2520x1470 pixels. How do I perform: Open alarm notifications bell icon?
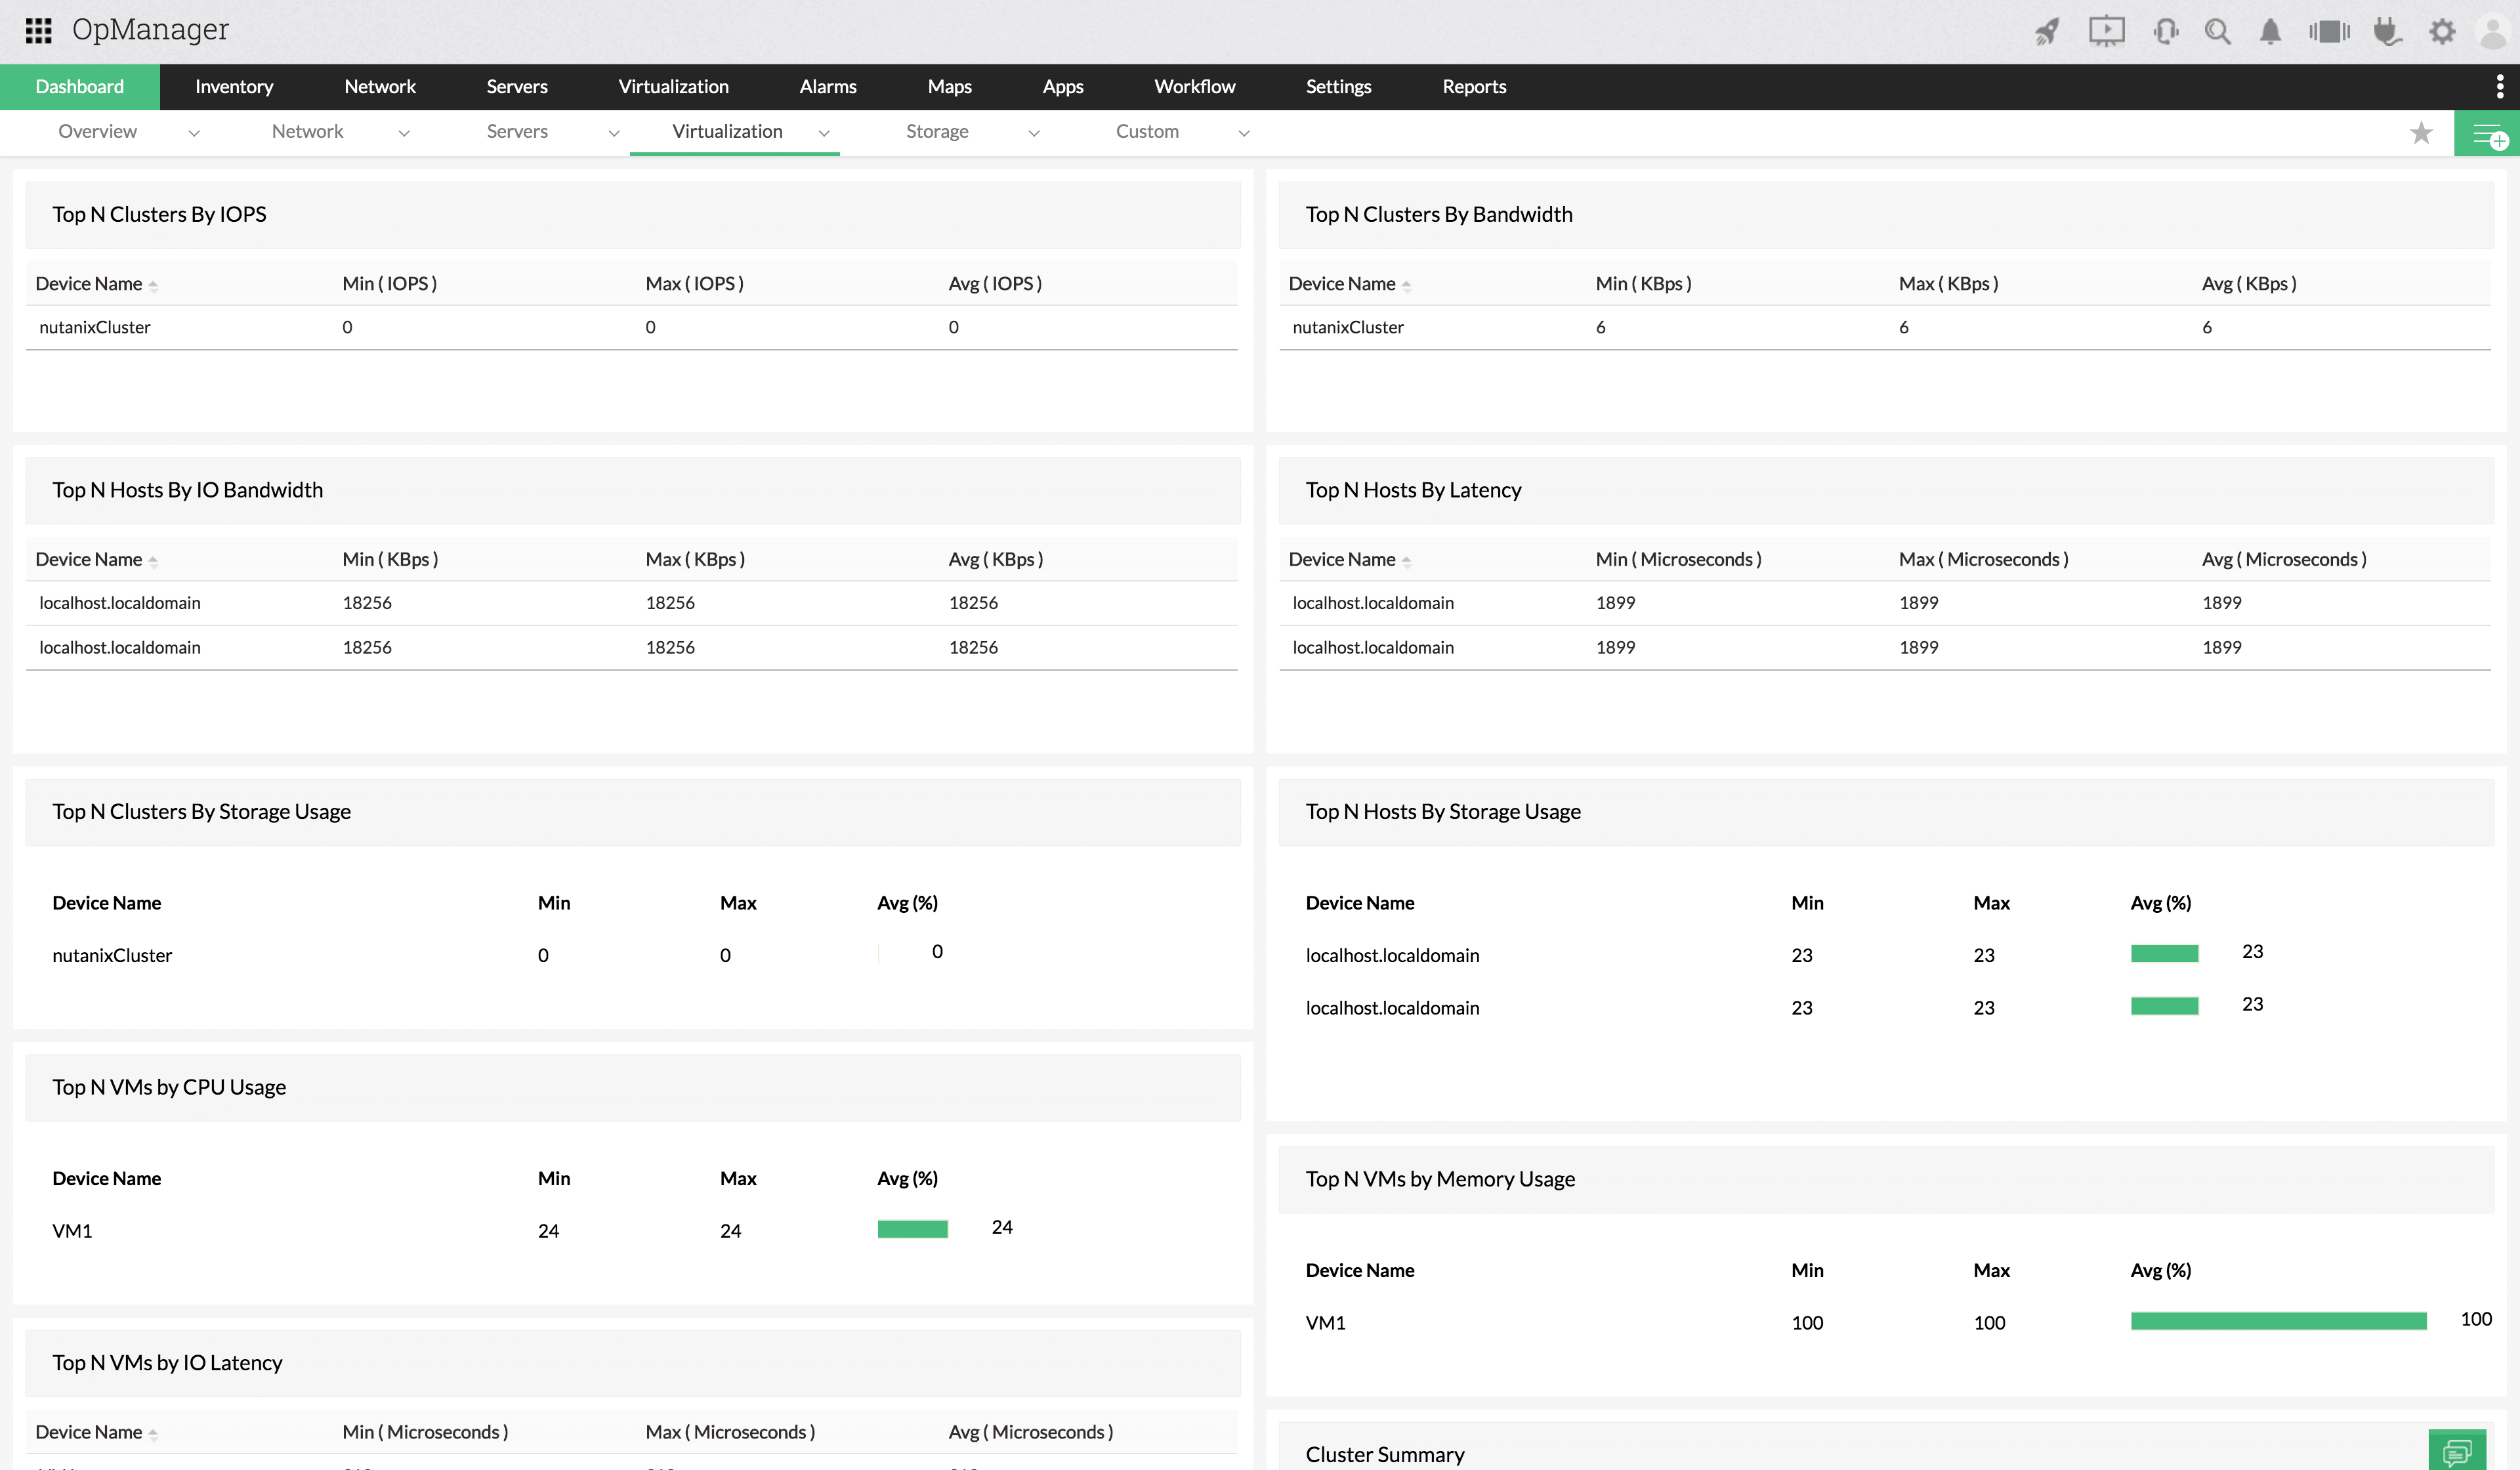coord(2270,31)
